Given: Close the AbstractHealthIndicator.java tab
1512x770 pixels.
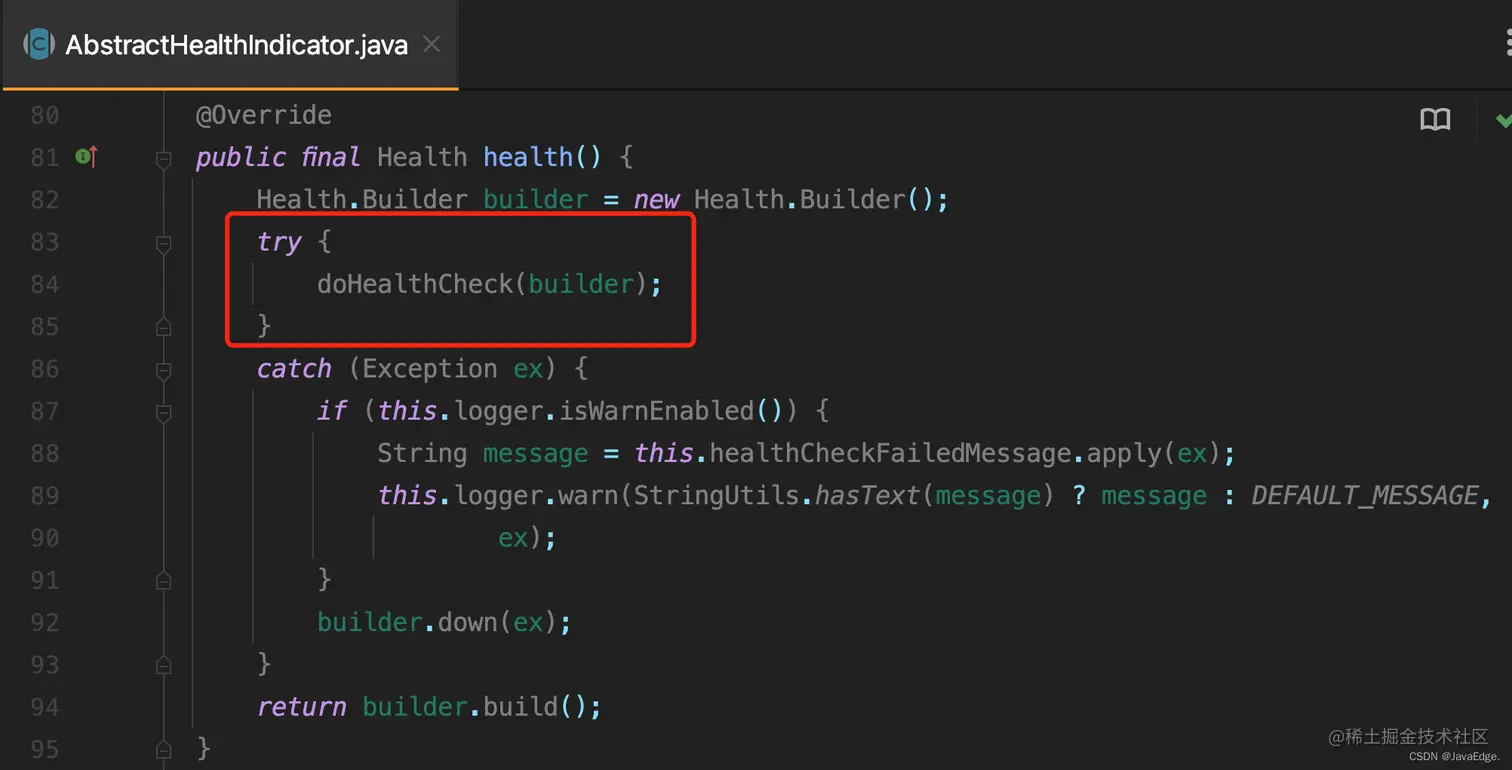Looking at the screenshot, I should click(431, 44).
